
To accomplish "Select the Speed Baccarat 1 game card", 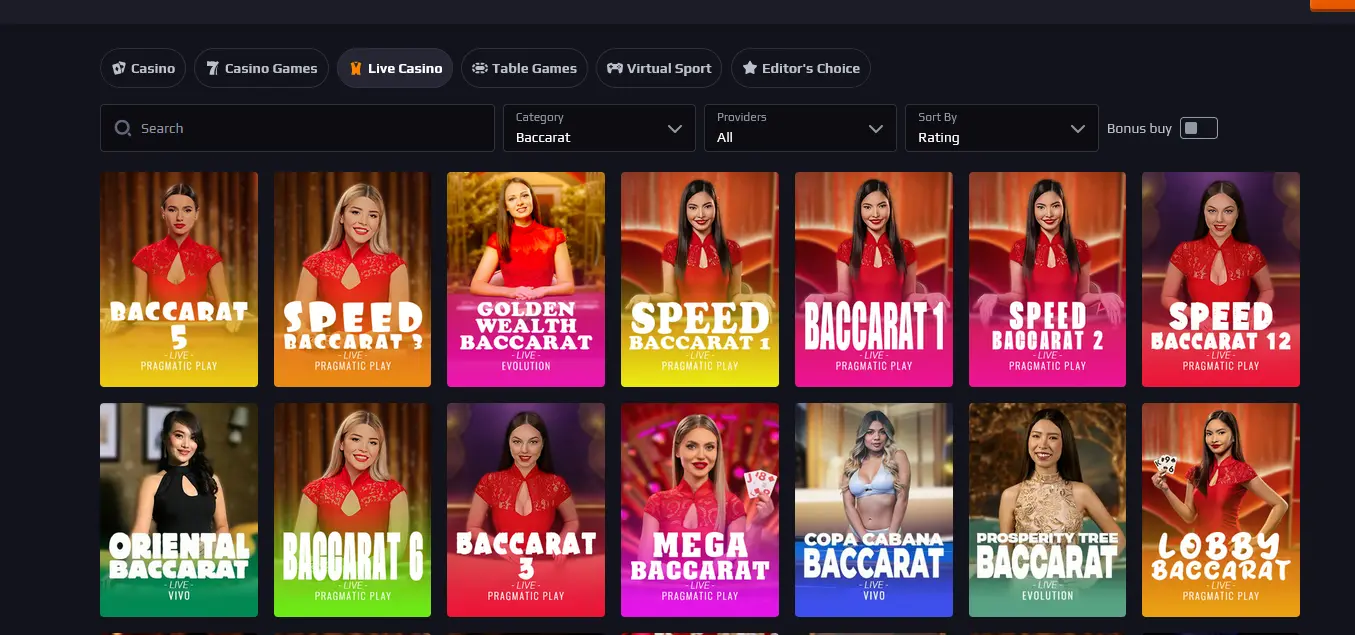I will [700, 279].
